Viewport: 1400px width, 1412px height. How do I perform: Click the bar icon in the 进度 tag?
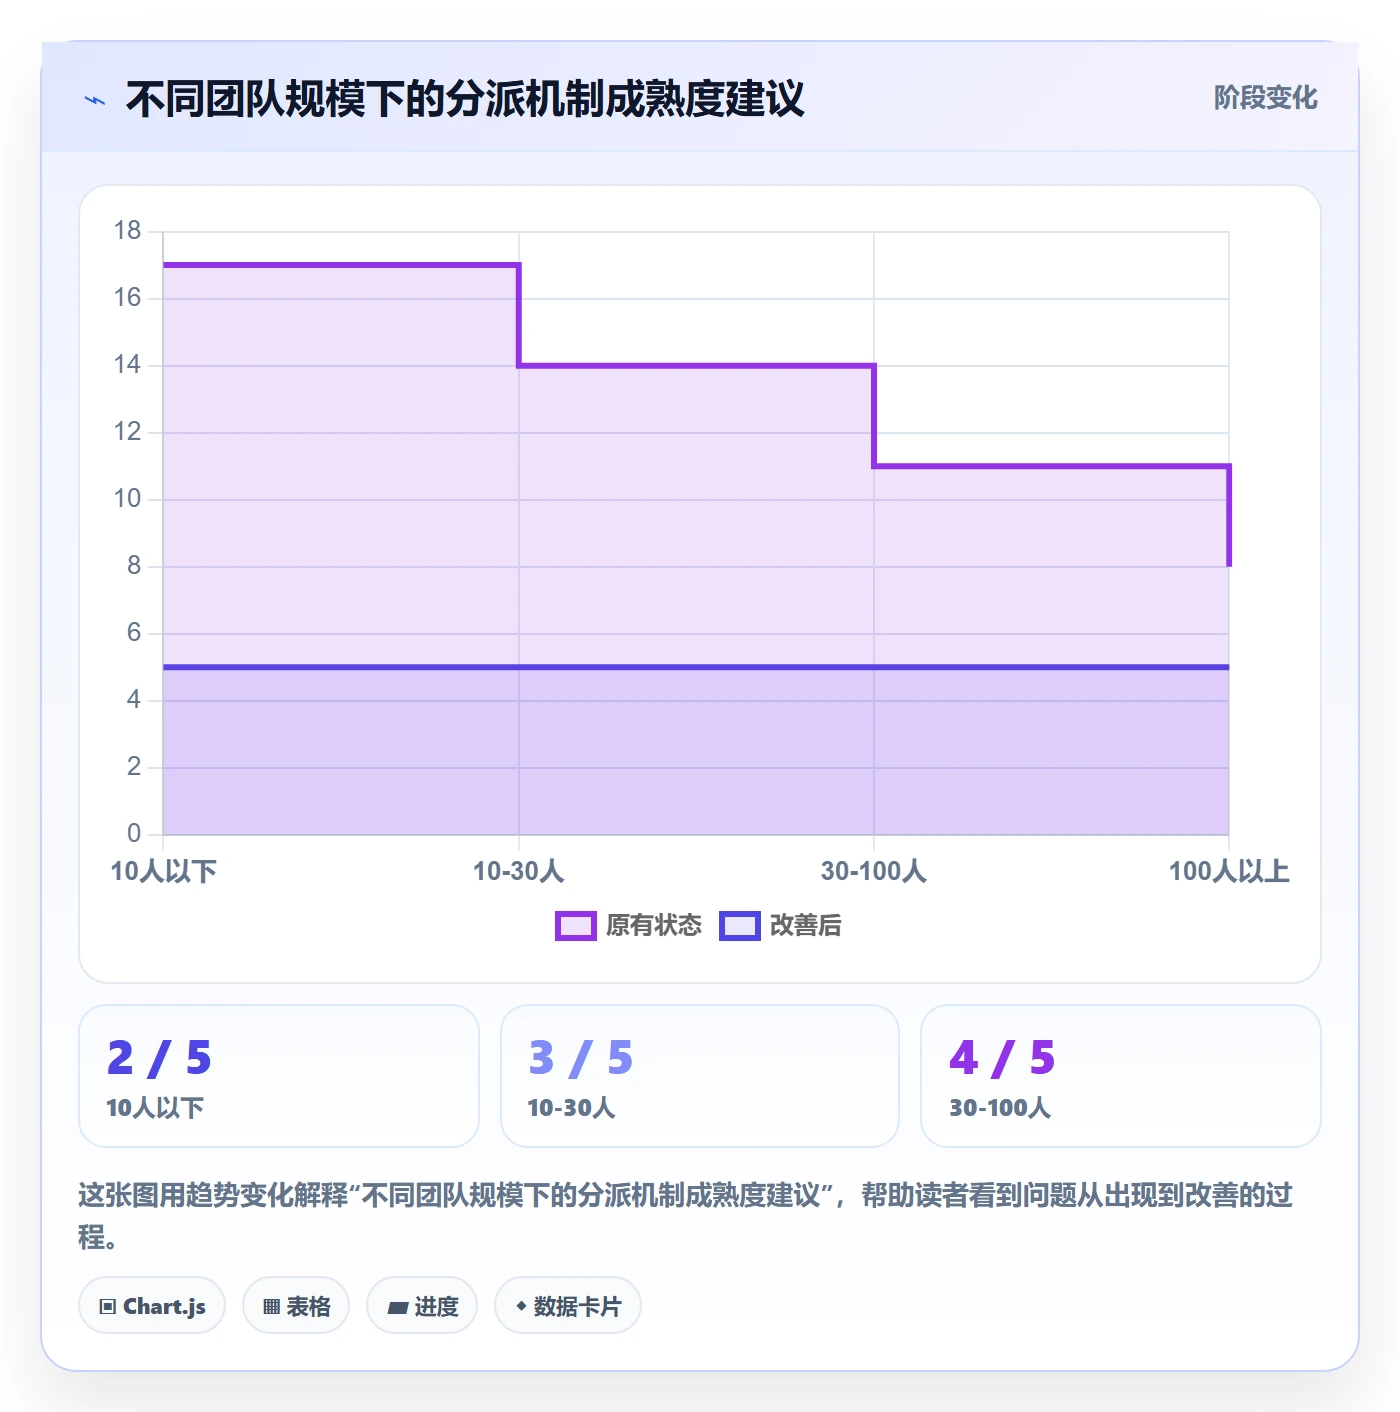(x=397, y=1307)
